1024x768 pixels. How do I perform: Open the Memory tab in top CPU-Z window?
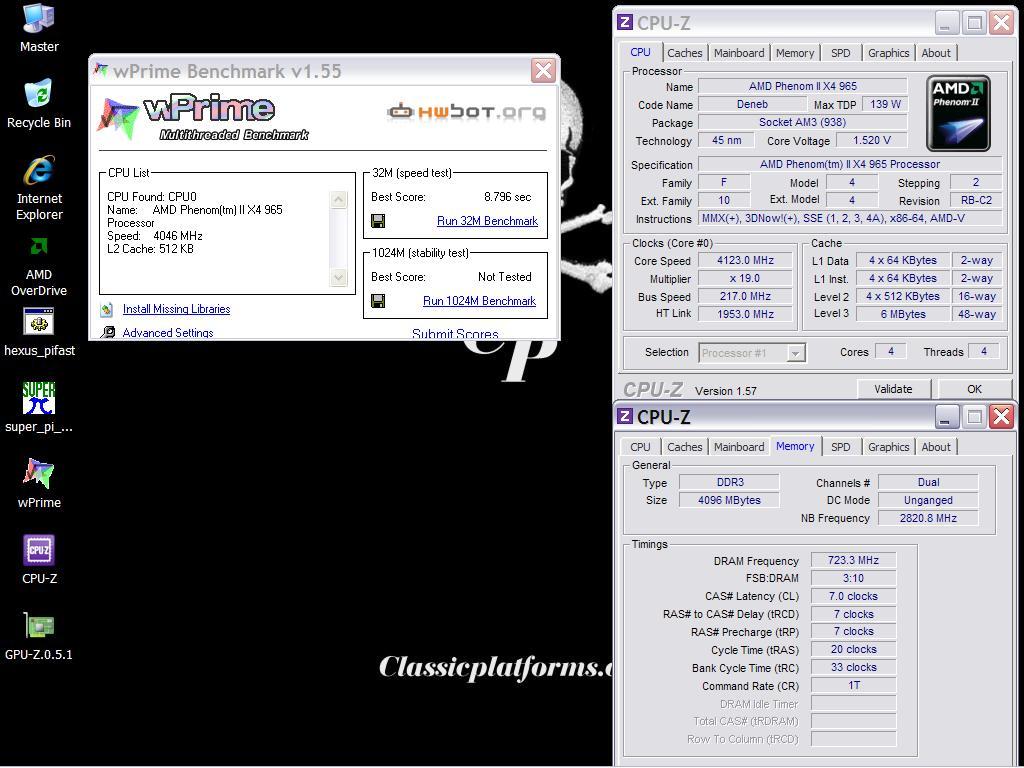pyautogui.click(x=795, y=53)
